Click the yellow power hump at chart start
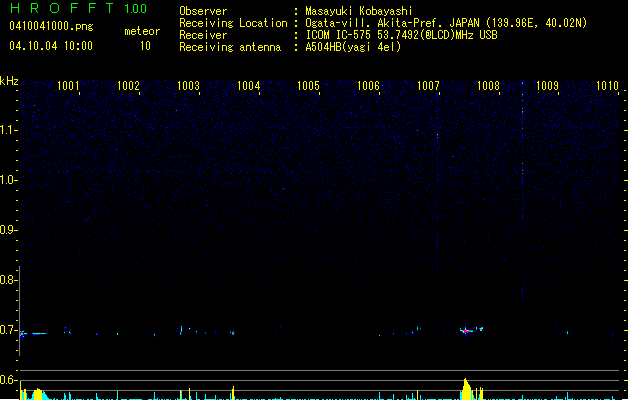The width and height of the screenshot is (629, 400). [x=37, y=394]
